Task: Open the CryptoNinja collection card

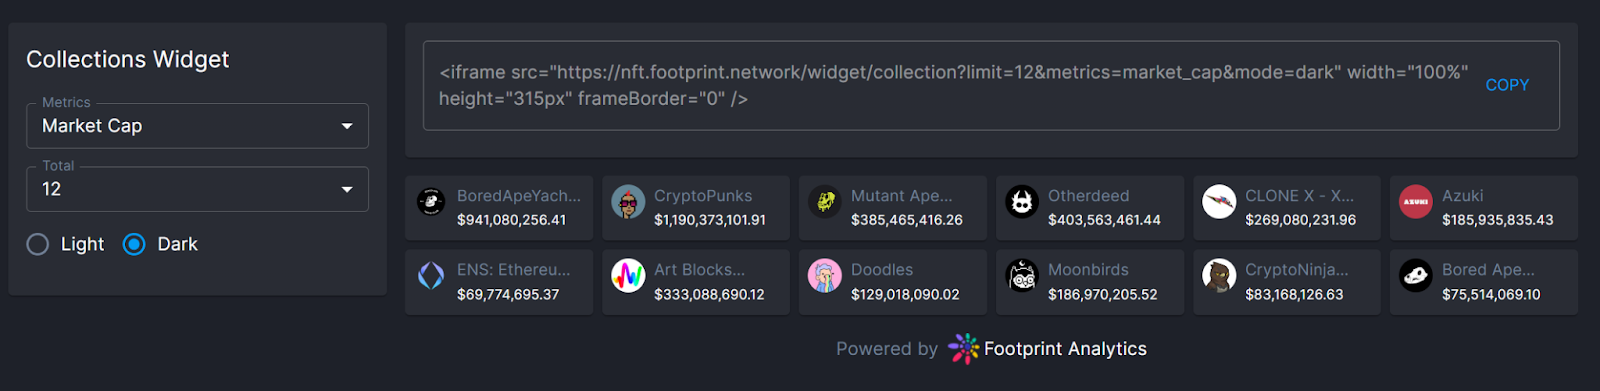Action: point(1286,282)
